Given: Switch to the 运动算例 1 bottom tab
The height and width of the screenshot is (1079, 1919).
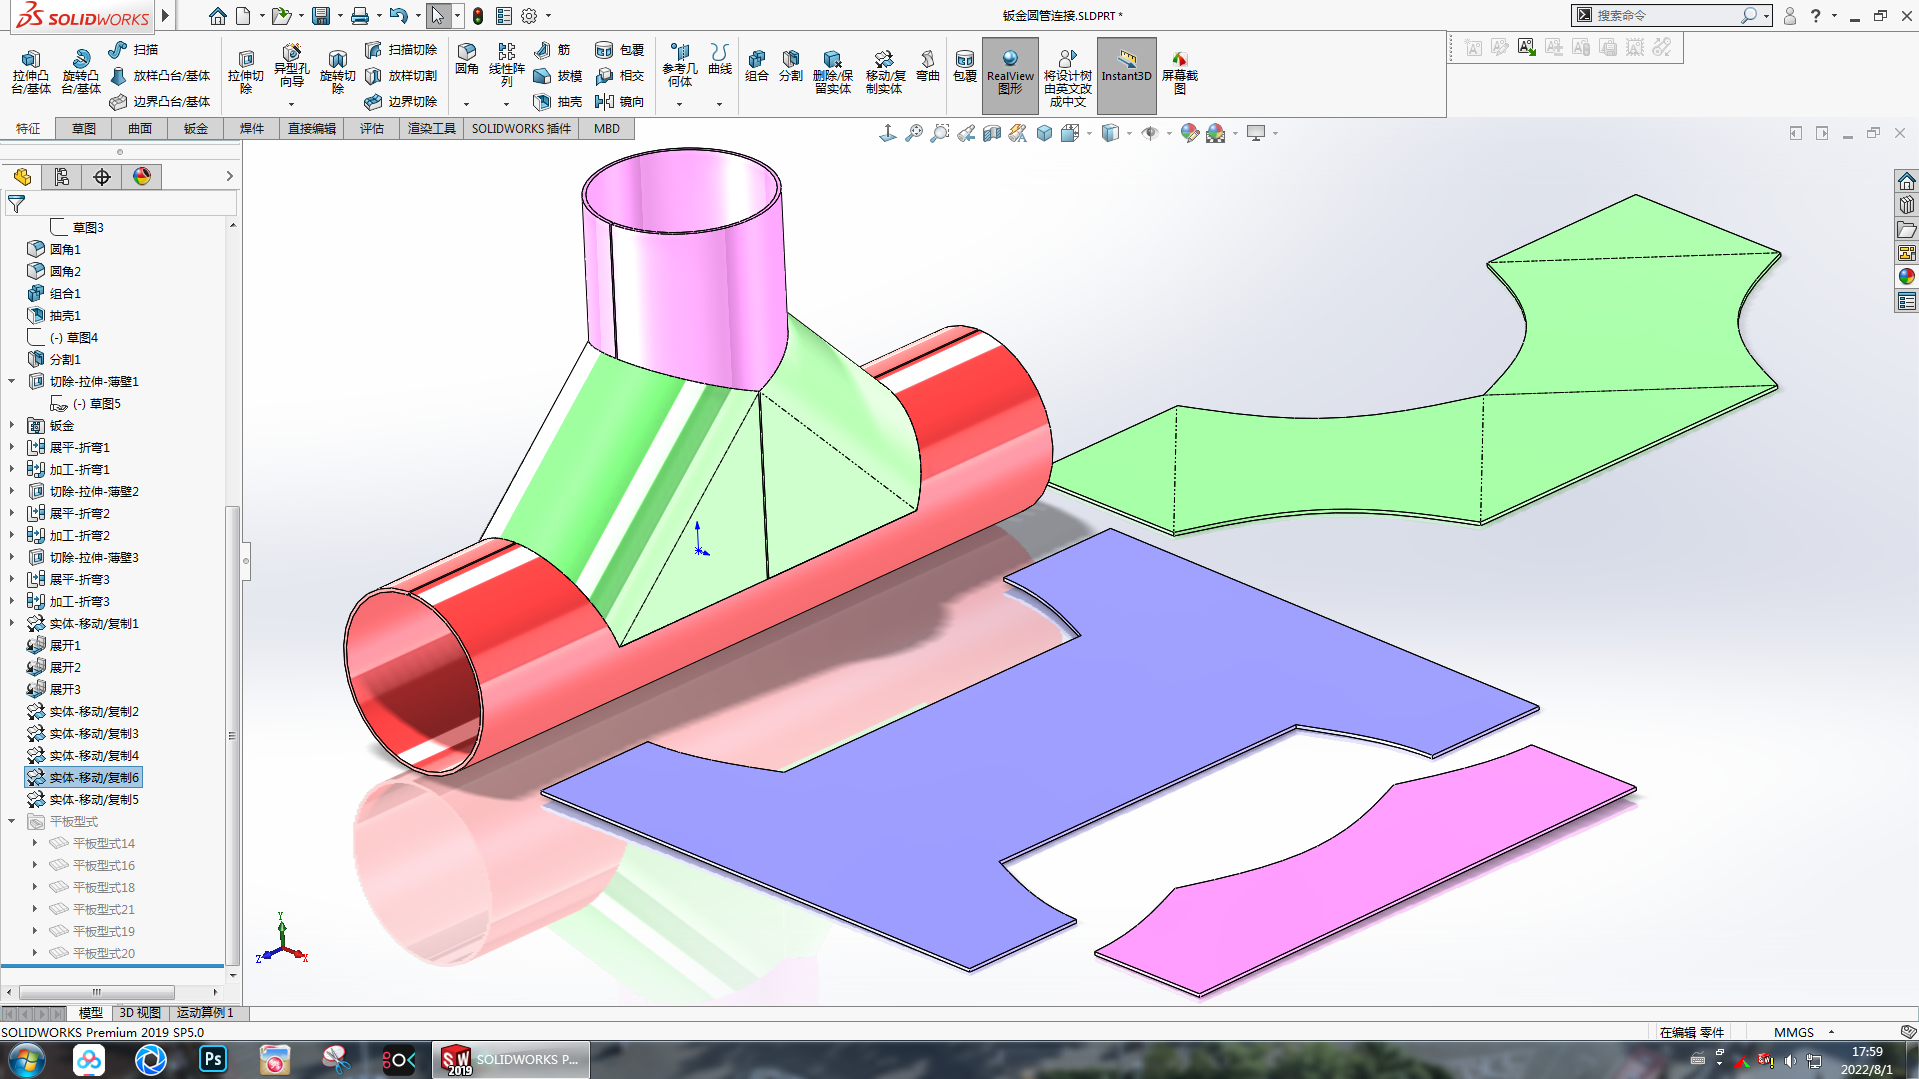Looking at the screenshot, I should pos(205,1013).
